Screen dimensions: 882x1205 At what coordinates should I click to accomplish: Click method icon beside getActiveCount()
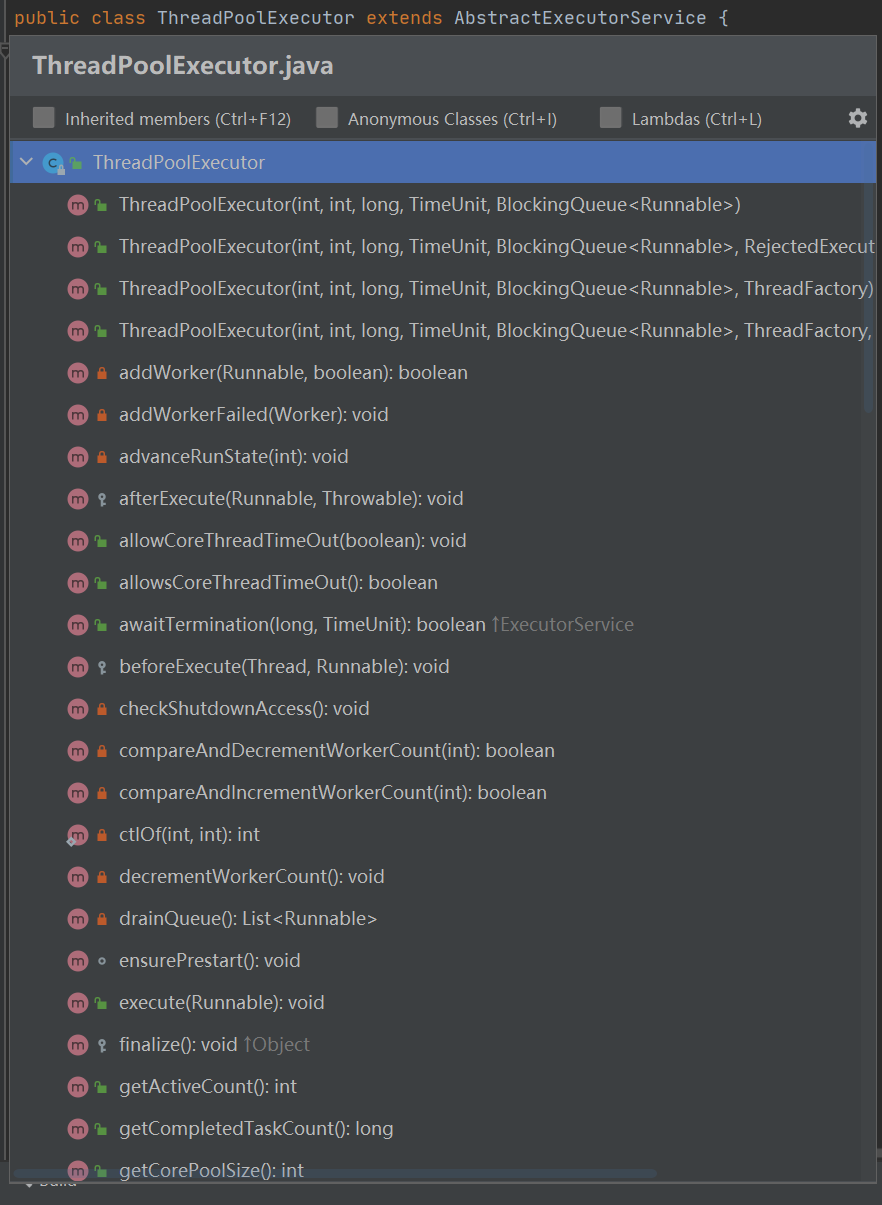78,1086
